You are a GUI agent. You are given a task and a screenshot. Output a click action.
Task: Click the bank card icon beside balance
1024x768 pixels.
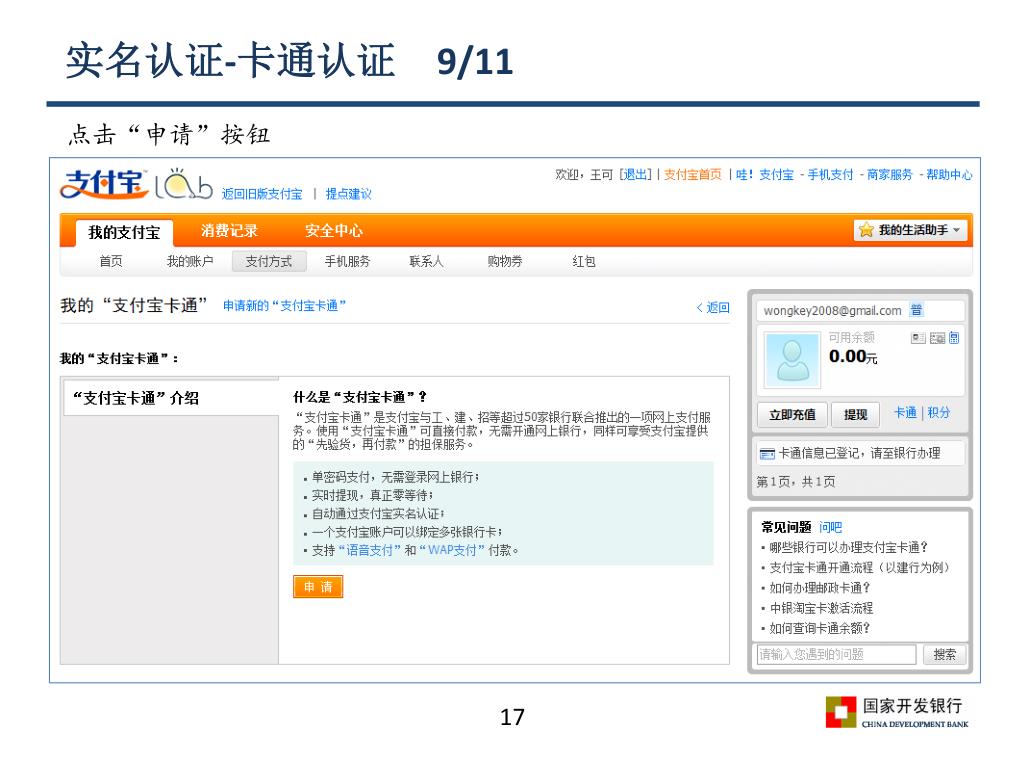point(937,338)
